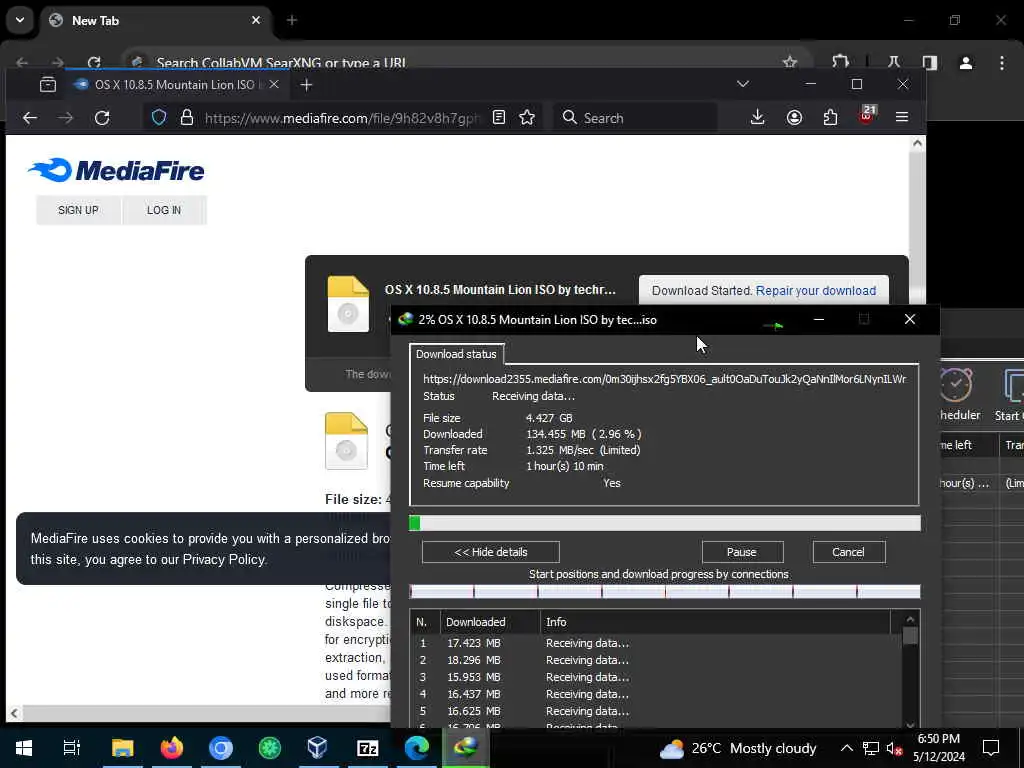
Task: Click the Firefox Search box
Action: (637, 118)
